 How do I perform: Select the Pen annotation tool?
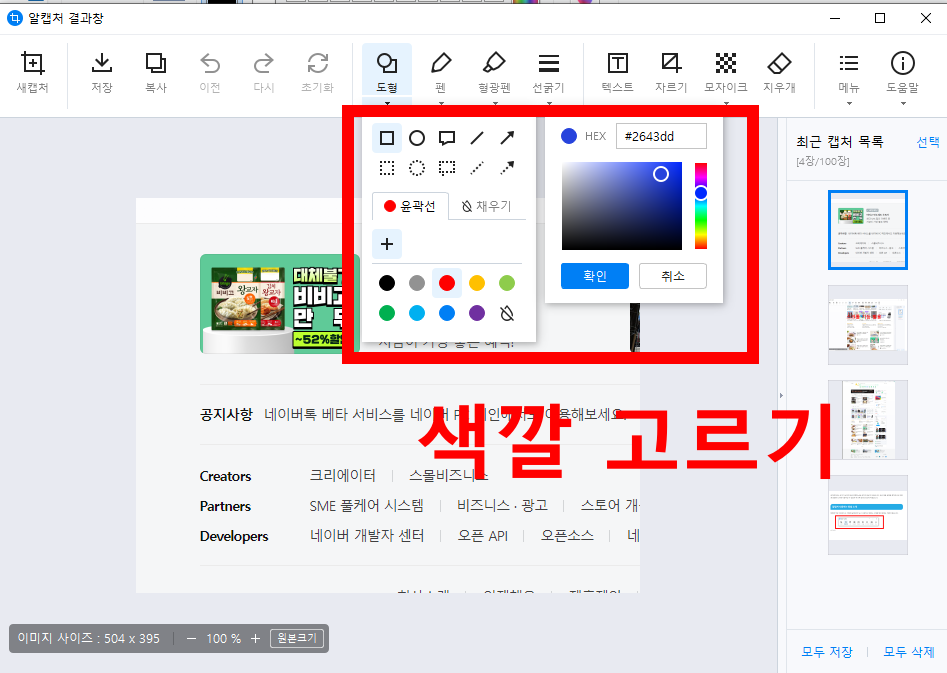click(x=442, y=70)
